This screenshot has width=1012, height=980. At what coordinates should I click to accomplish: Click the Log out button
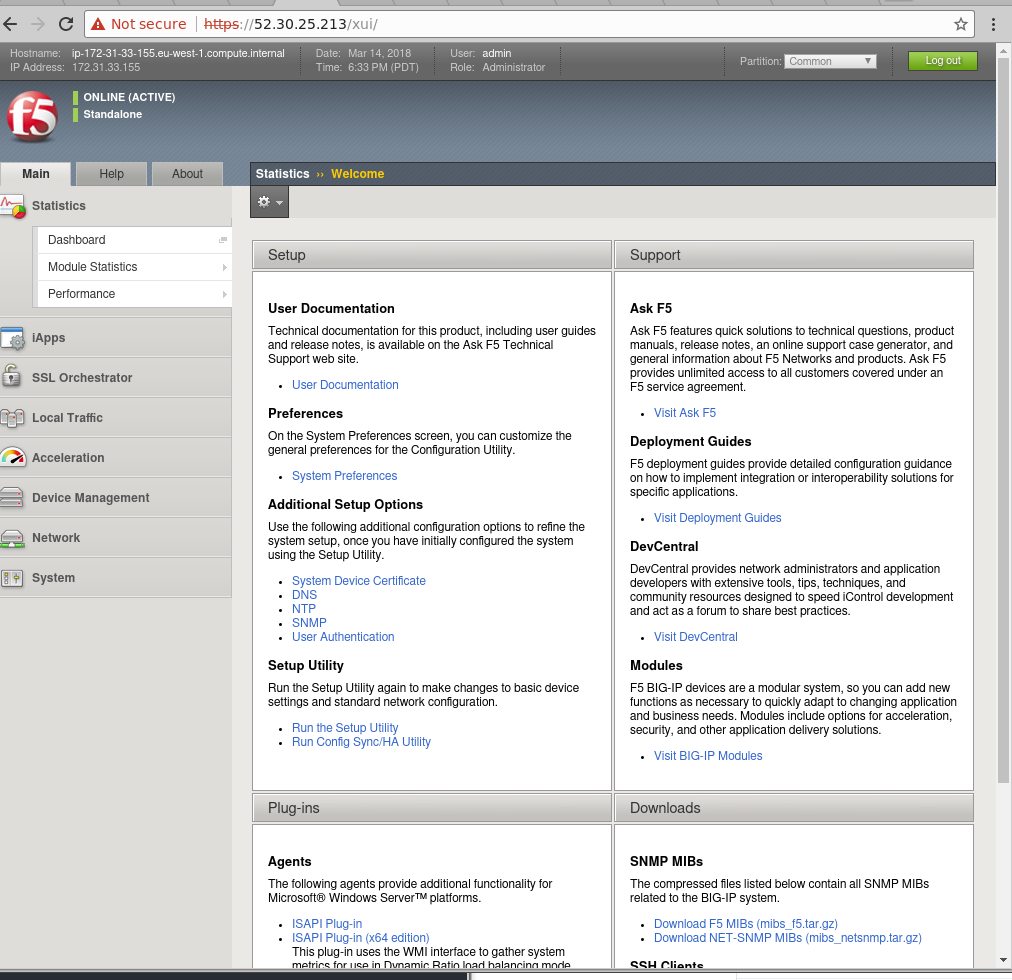pos(942,61)
